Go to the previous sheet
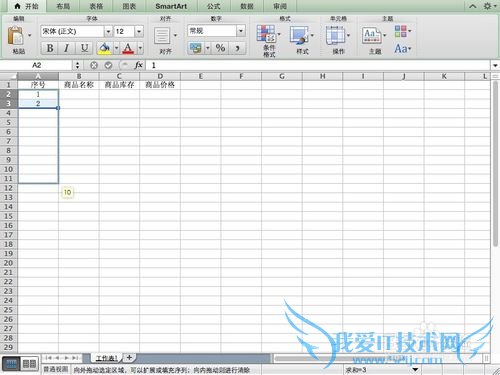This screenshot has width=500, height=375. 57,358
